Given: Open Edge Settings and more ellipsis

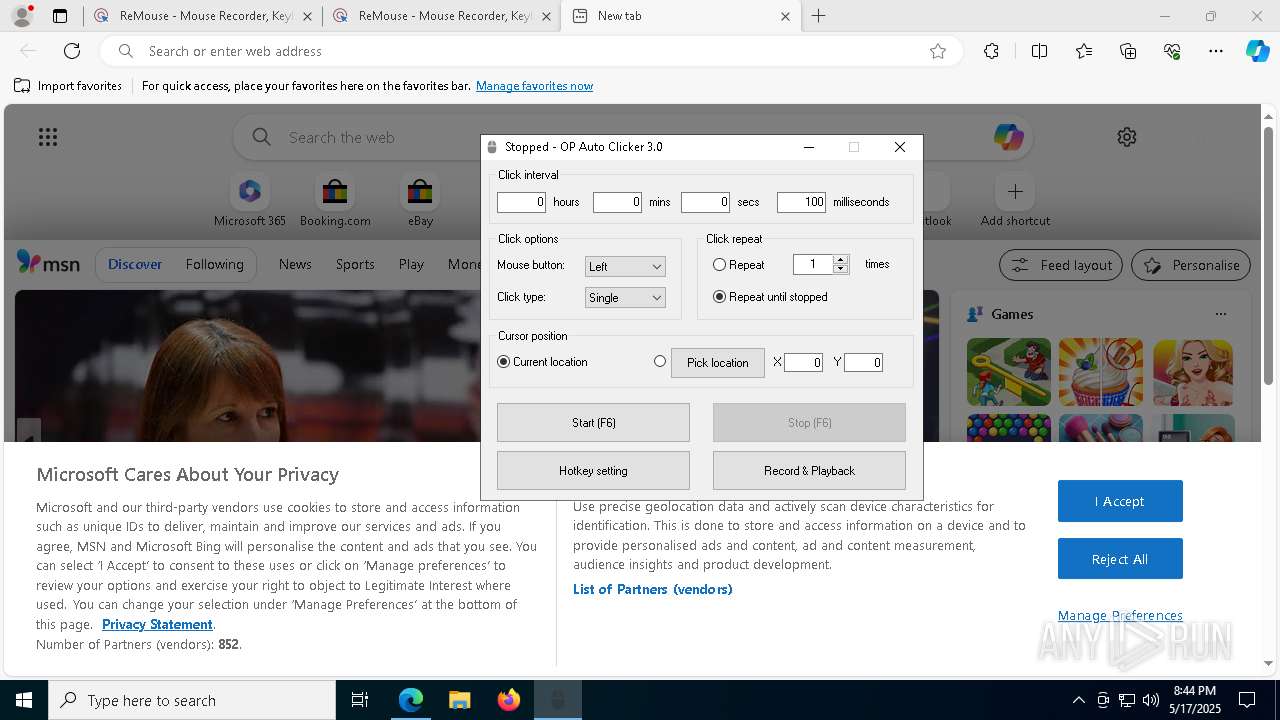Looking at the screenshot, I should click(x=1216, y=51).
